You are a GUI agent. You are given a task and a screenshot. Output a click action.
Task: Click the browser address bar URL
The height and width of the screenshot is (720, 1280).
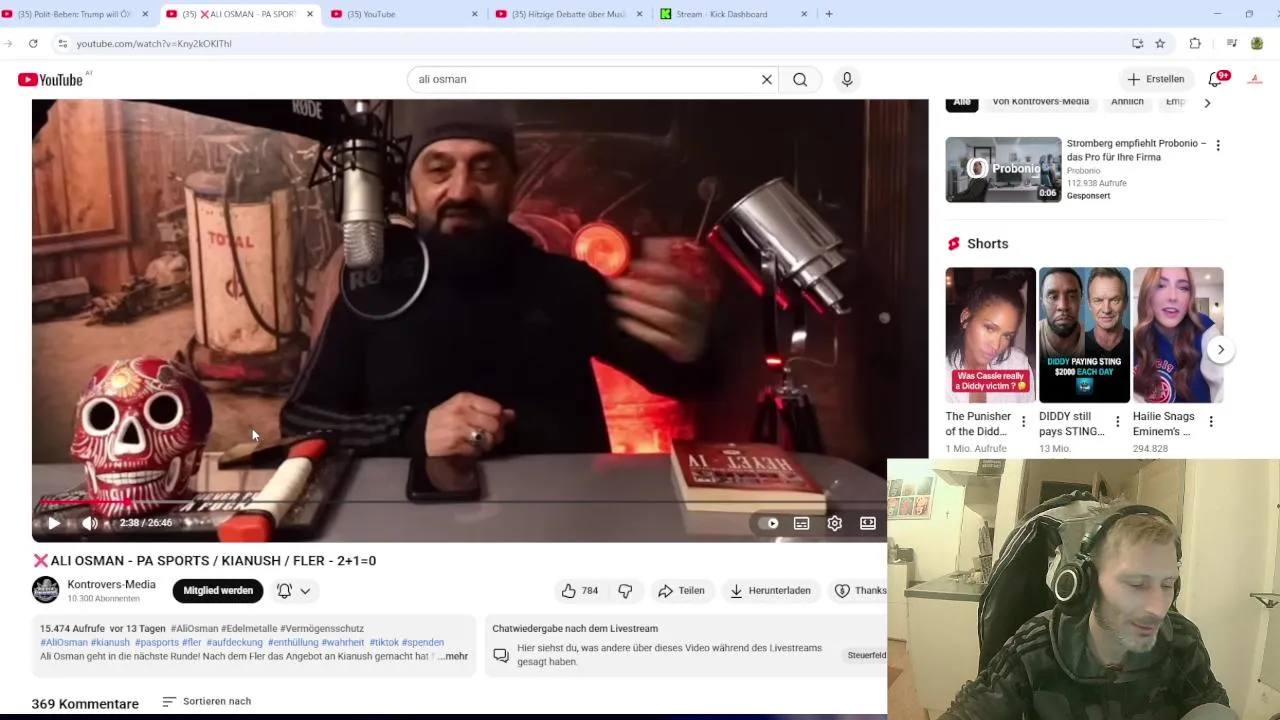pyautogui.click(x=154, y=44)
